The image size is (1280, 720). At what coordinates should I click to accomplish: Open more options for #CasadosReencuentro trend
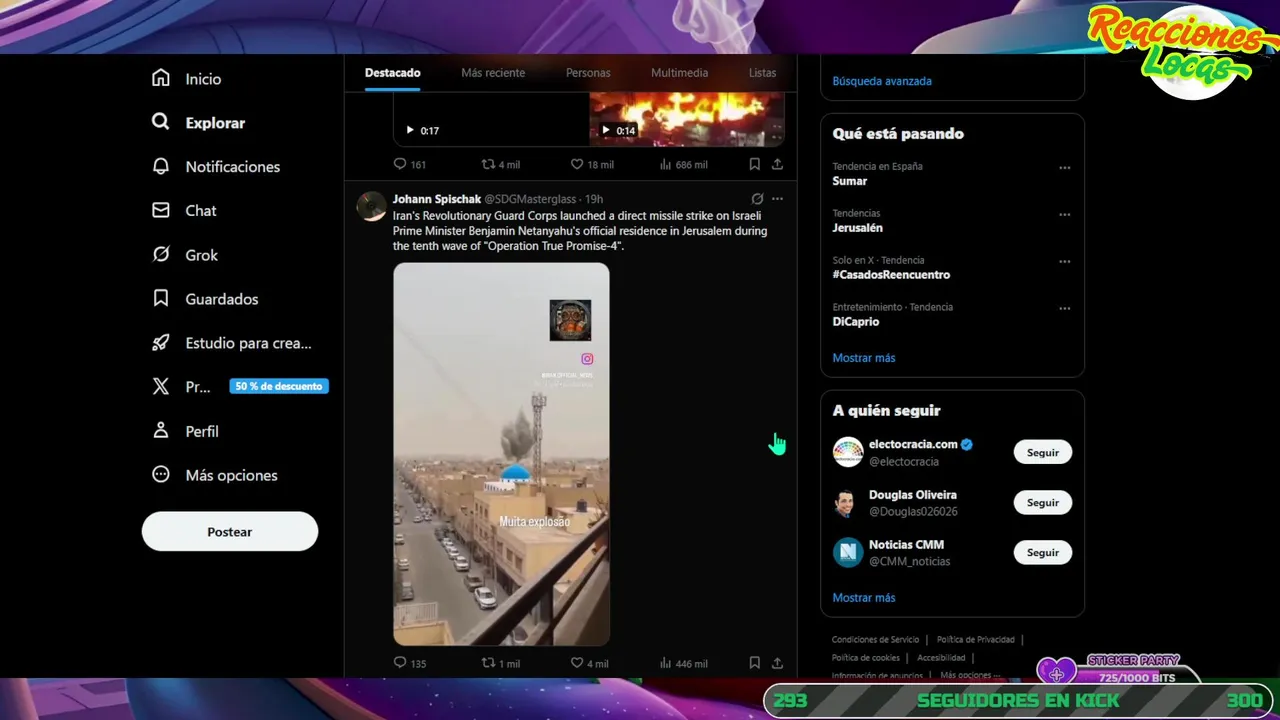click(x=1065, y=262)
